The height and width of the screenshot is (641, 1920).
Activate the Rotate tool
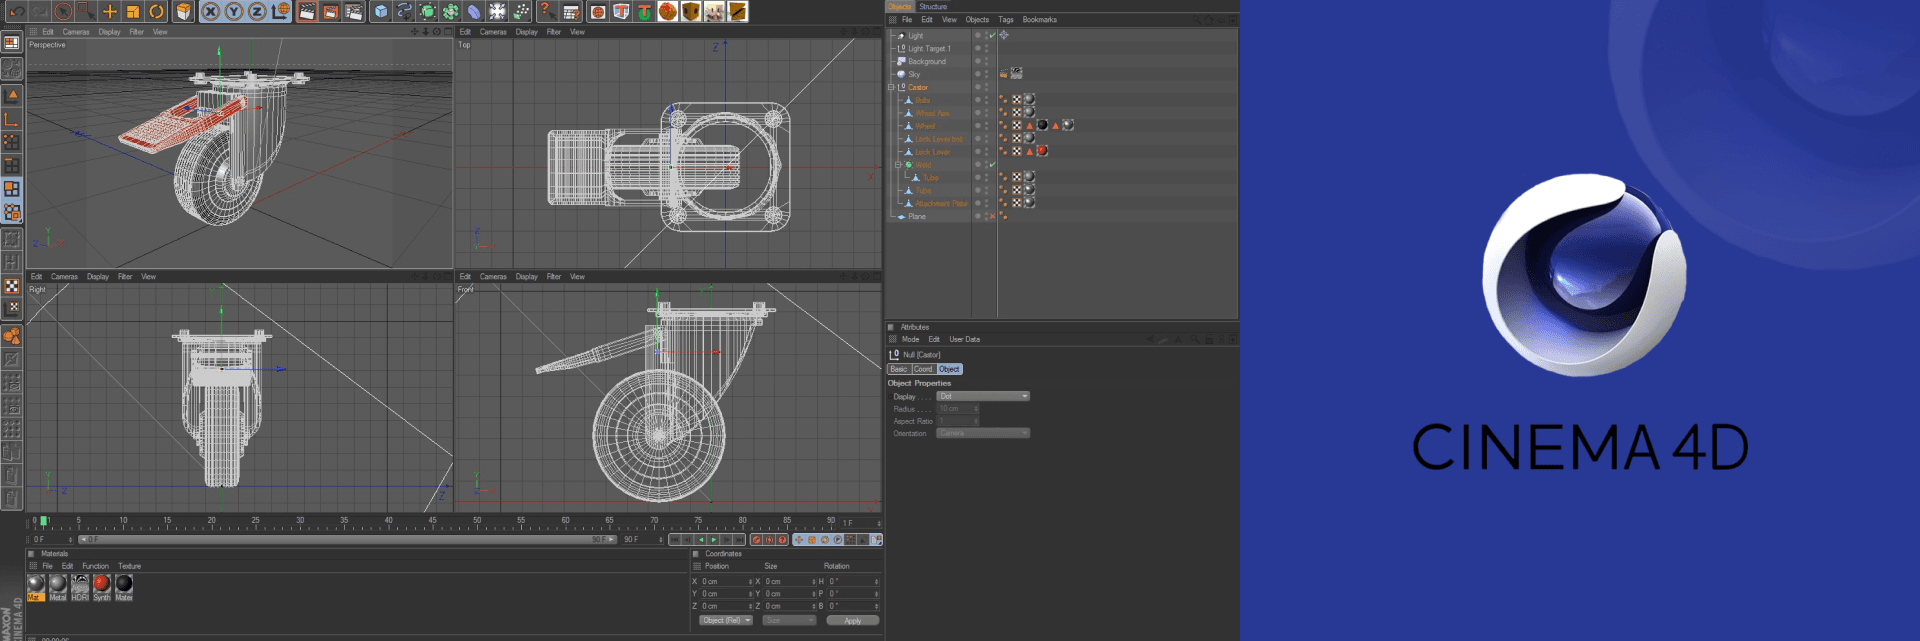point(156,11)
